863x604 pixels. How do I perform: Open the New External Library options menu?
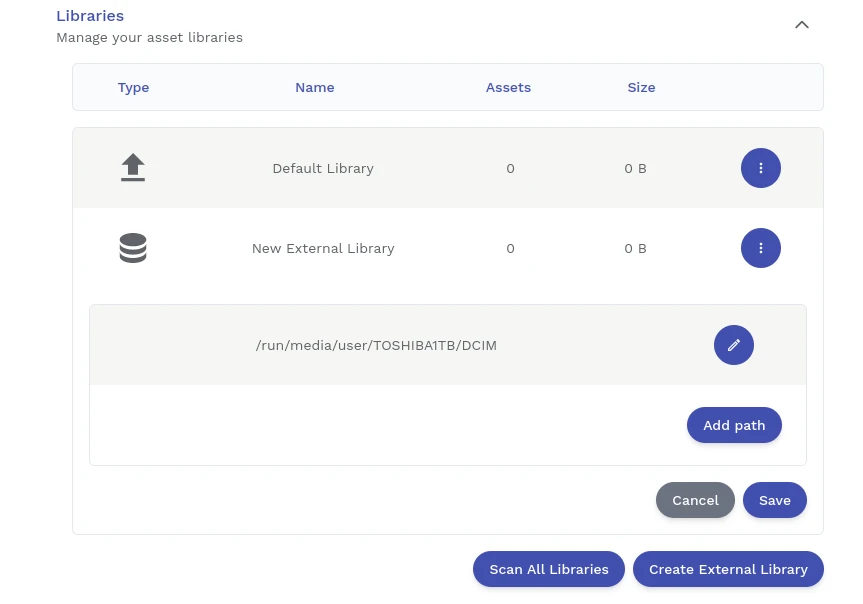tap(760, 248)
